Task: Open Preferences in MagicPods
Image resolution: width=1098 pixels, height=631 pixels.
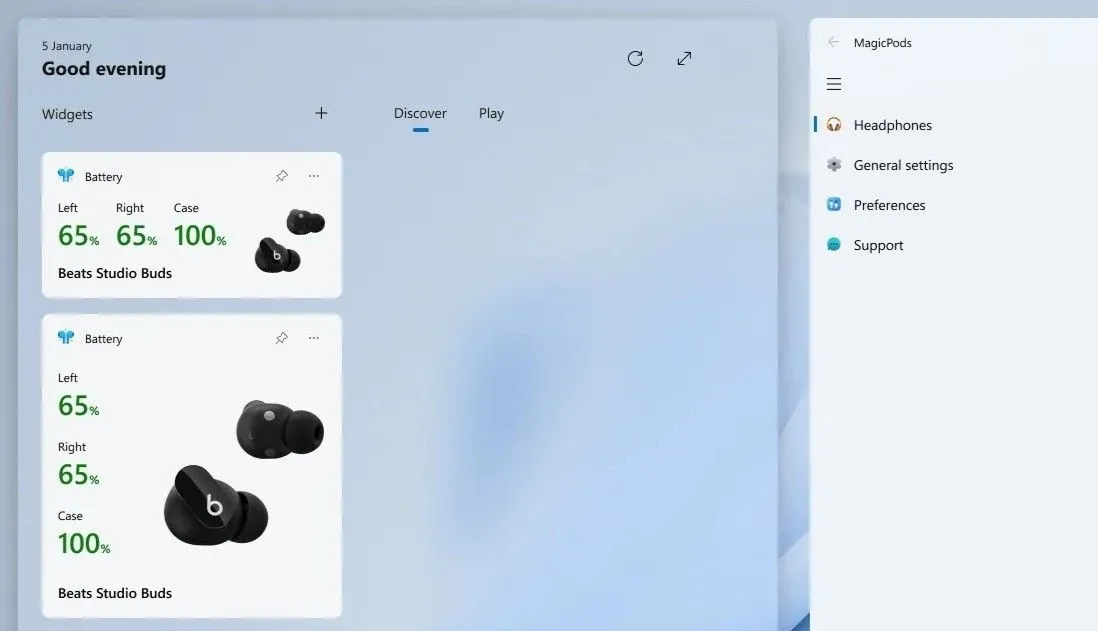Action: 889,205
